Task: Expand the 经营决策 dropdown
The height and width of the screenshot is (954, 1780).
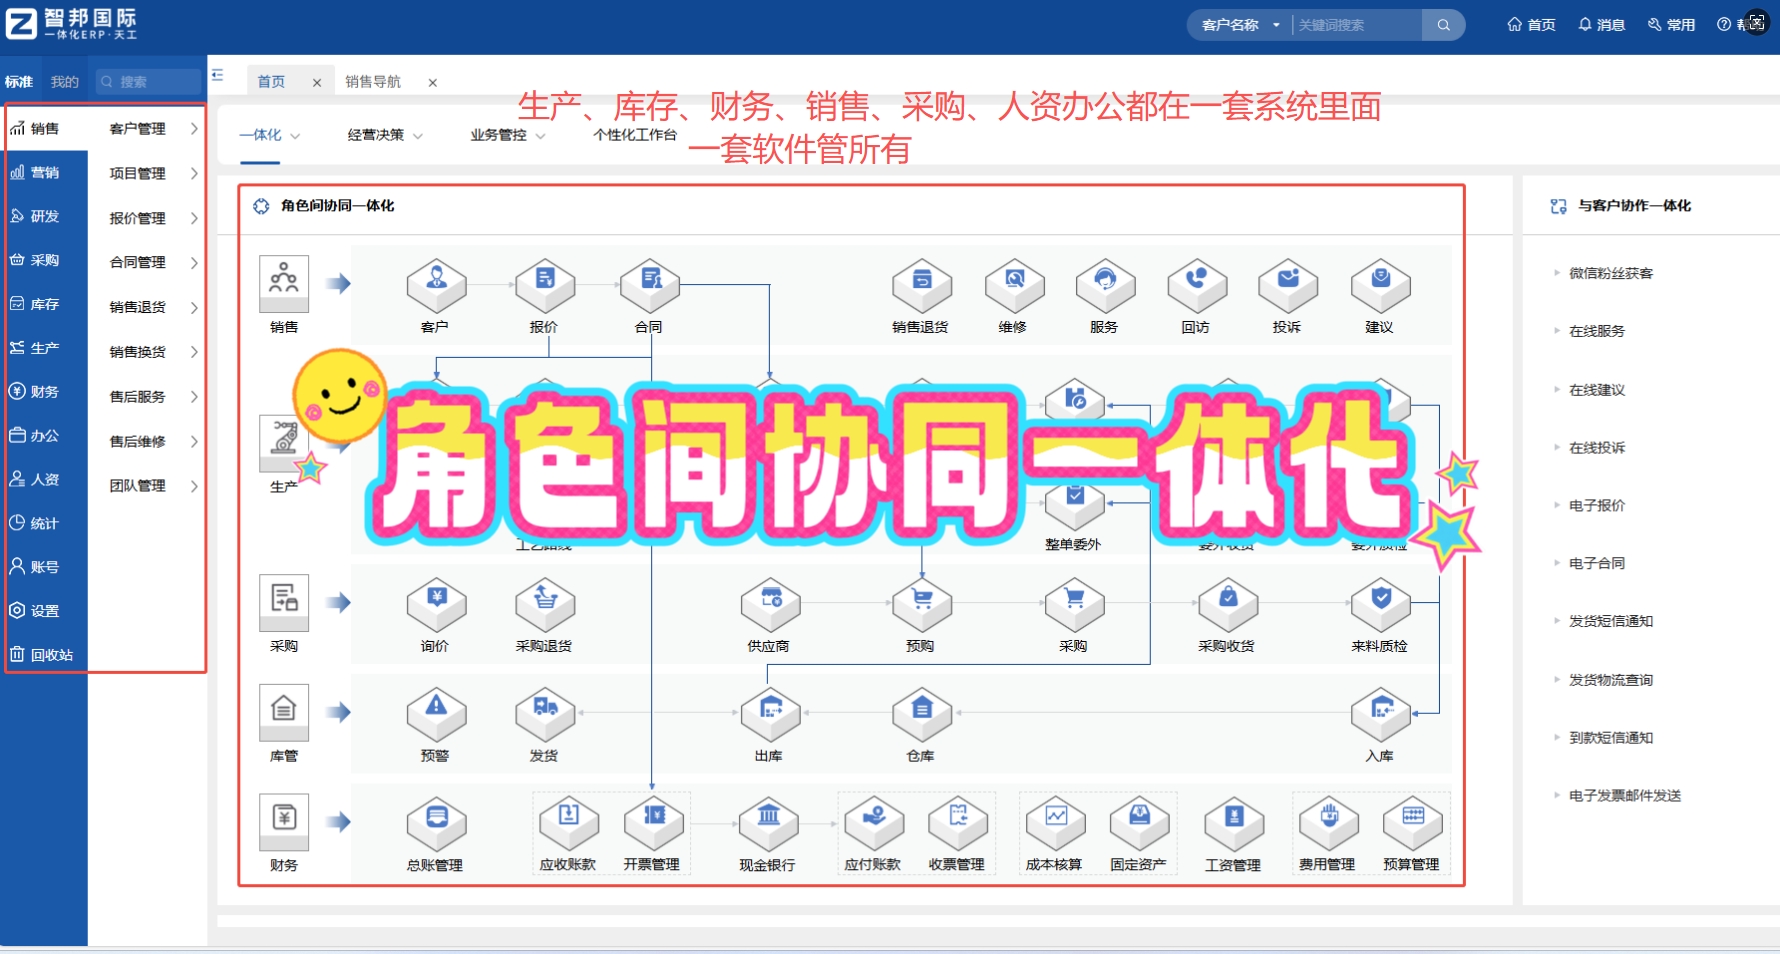Action: (x=385, y=135)
